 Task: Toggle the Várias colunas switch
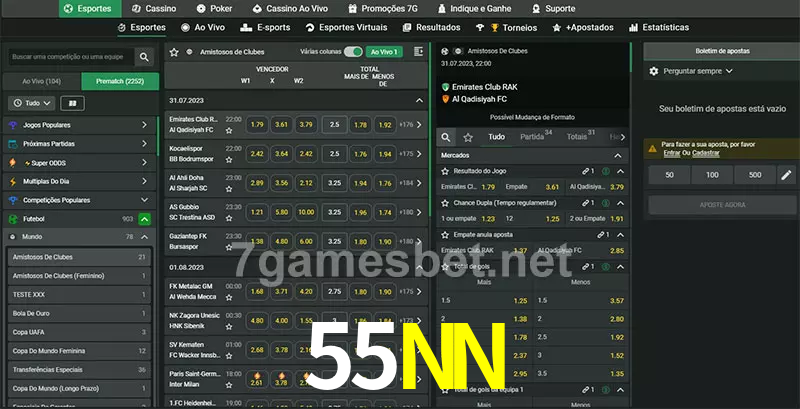click(353, 51)
